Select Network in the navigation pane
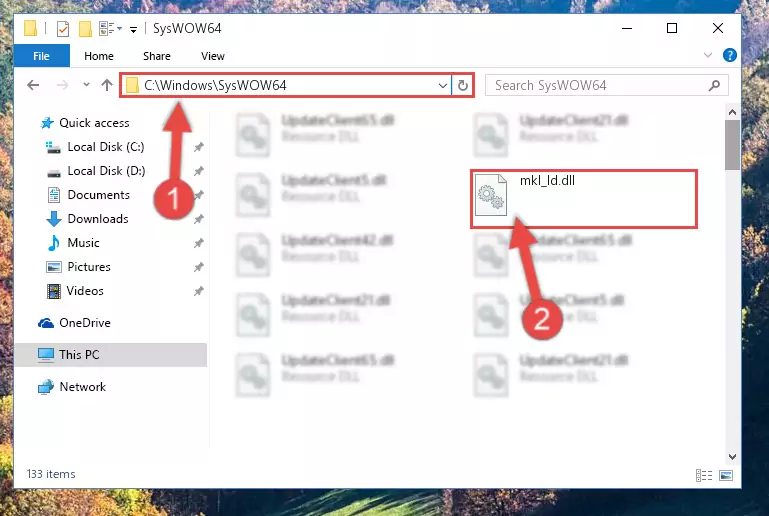769x516 pixels. click(x=82, y=387)
